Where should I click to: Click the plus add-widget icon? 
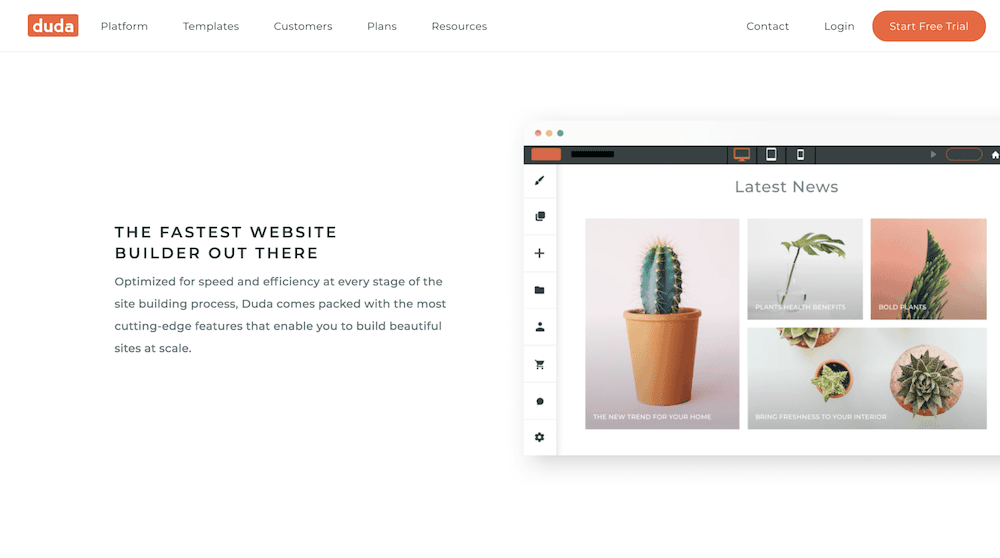(540, 253)
